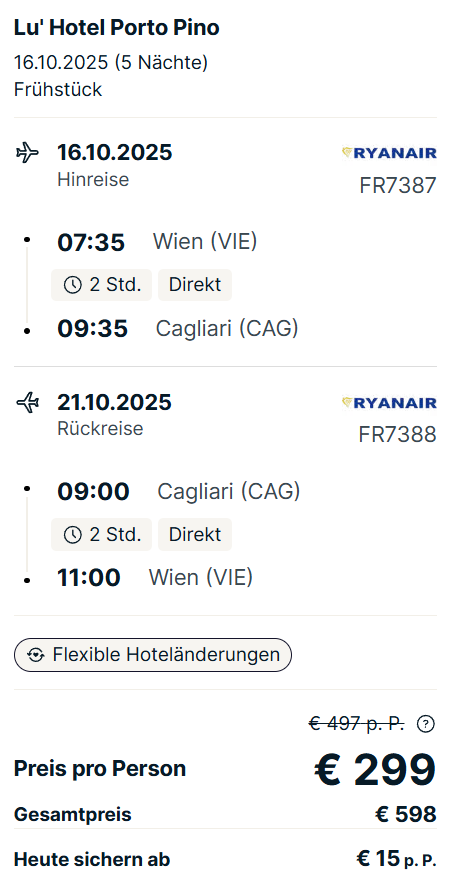Click the 07:35 Wien (VIE) departure

[157, 242]
